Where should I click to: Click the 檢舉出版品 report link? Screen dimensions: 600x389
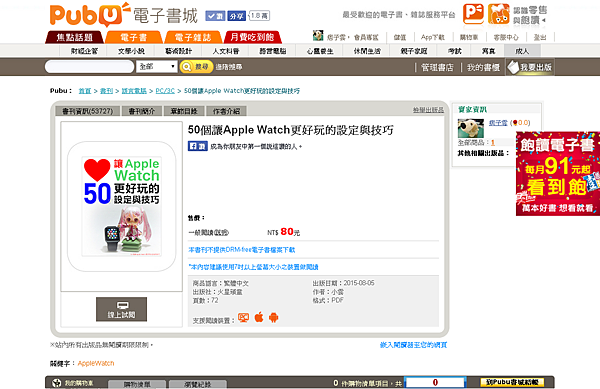point(428,110)
